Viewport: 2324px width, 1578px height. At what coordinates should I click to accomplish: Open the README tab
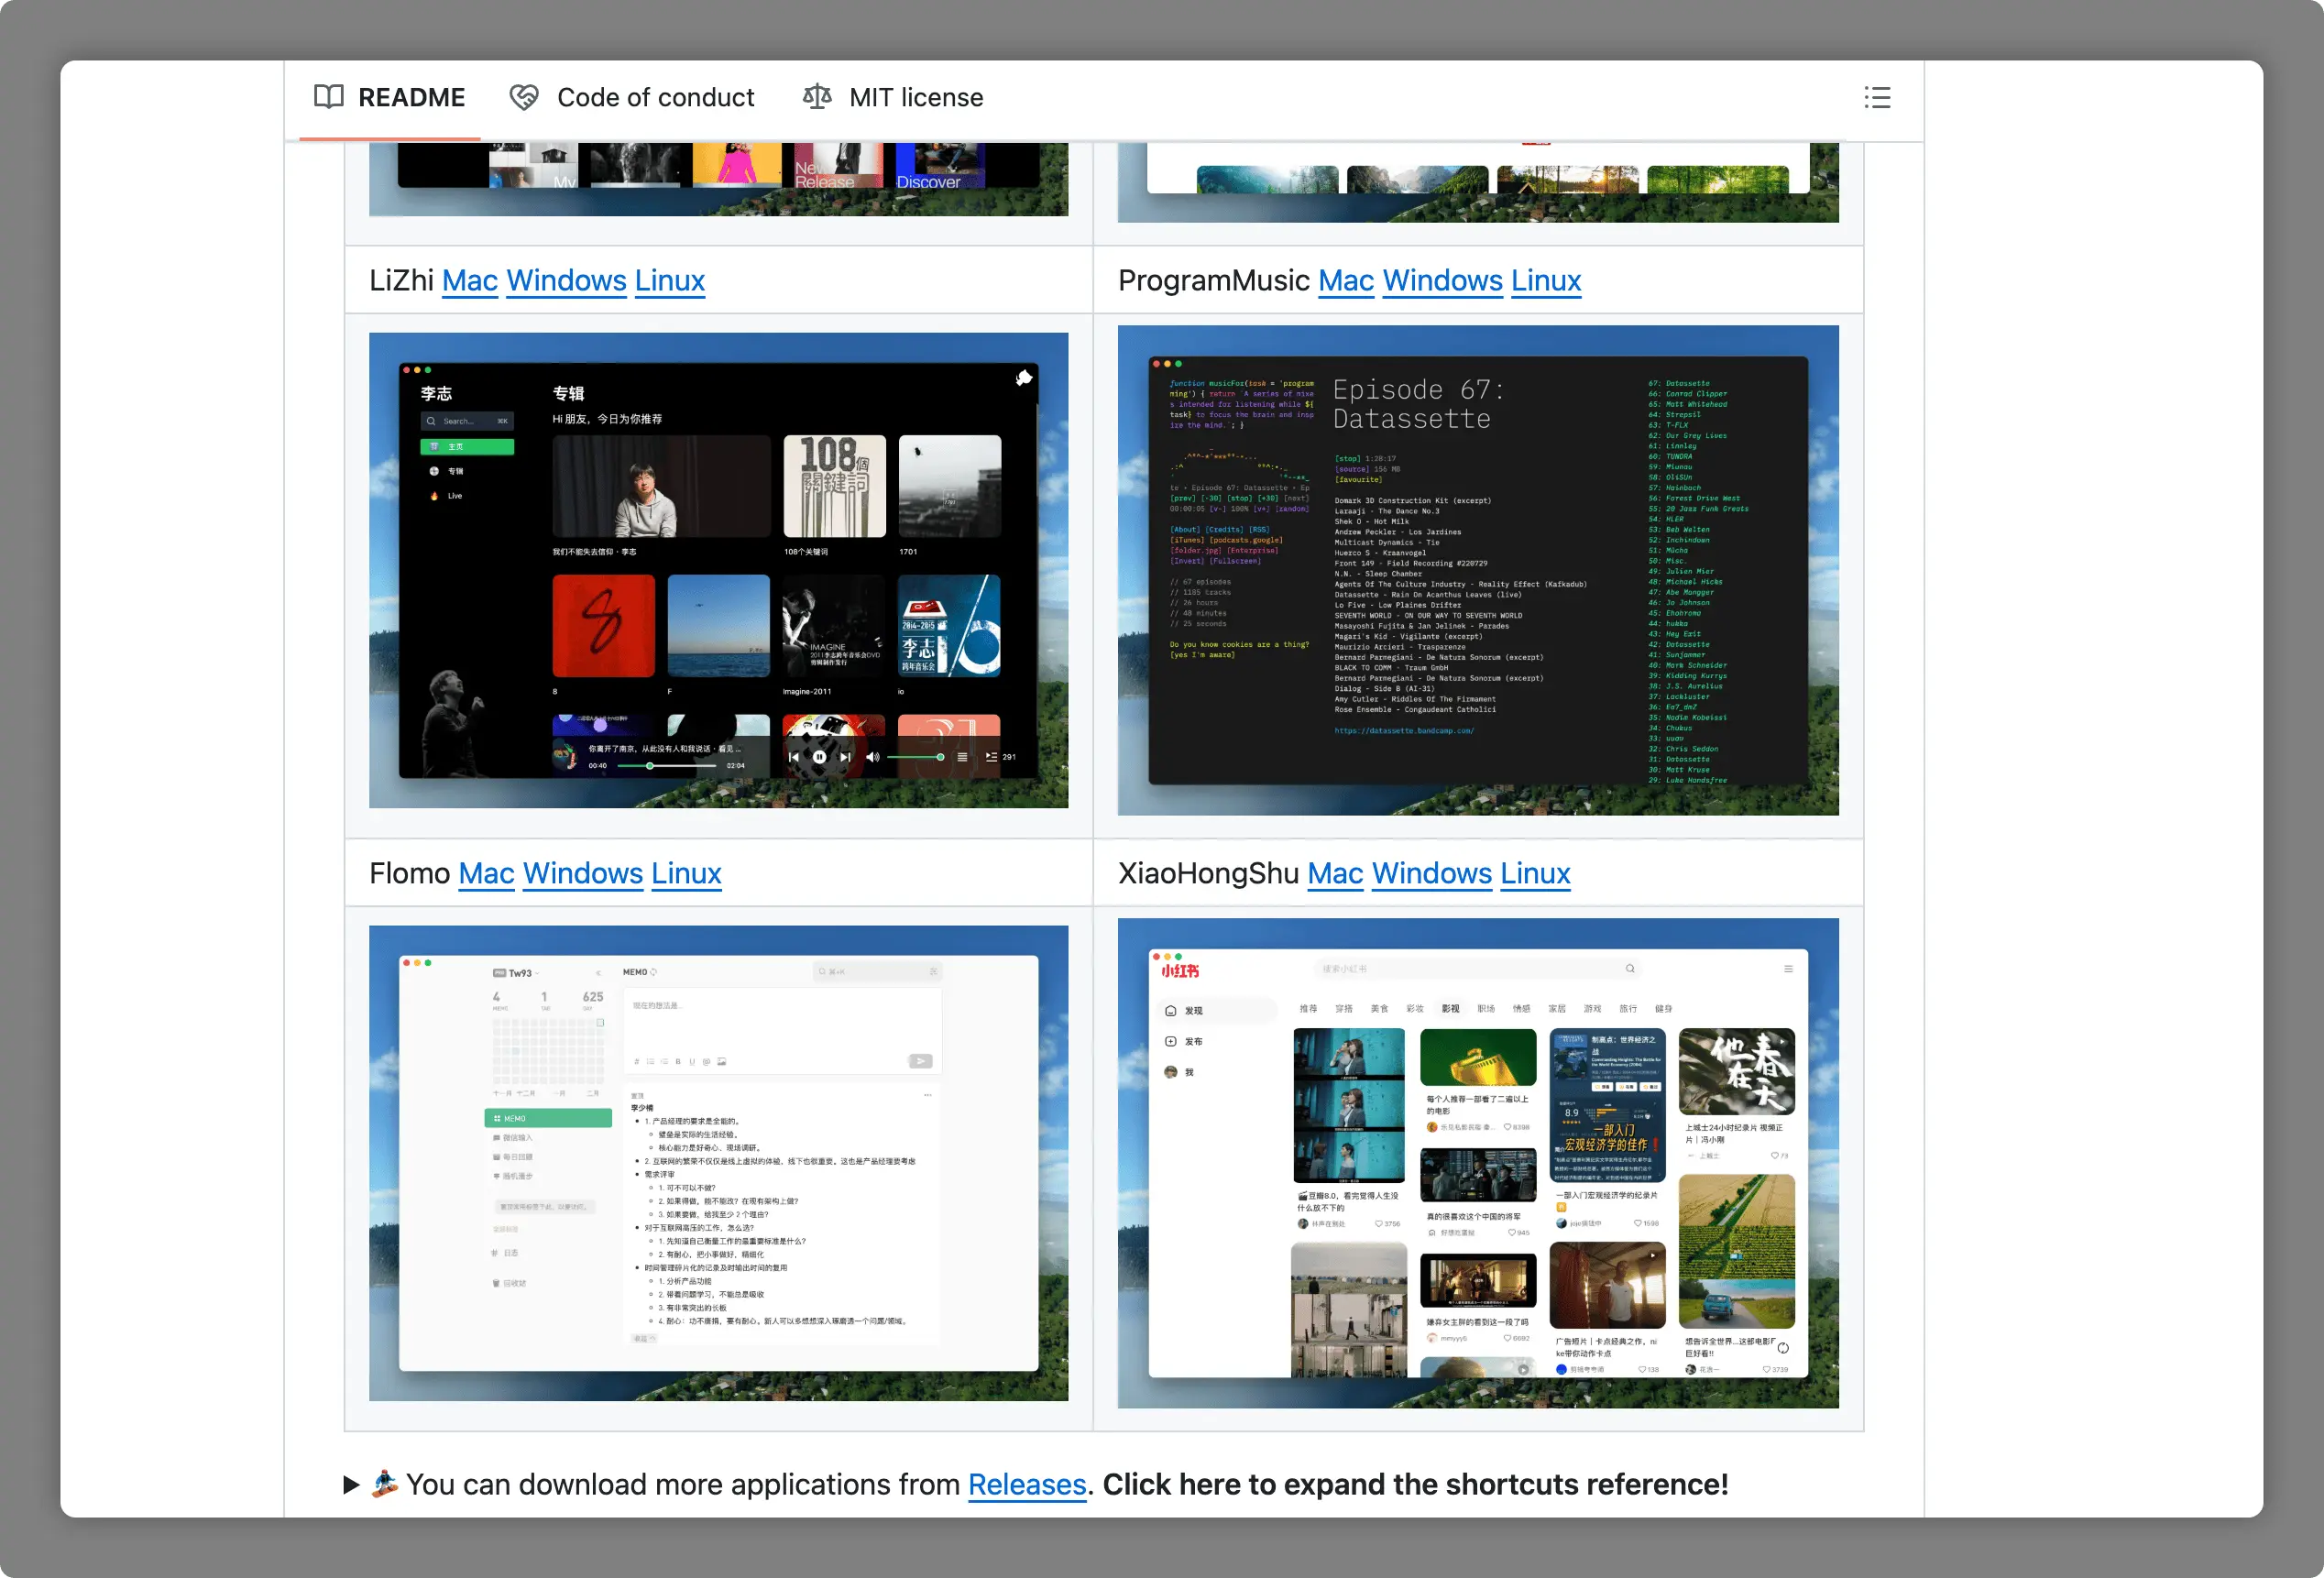(390, 98)
